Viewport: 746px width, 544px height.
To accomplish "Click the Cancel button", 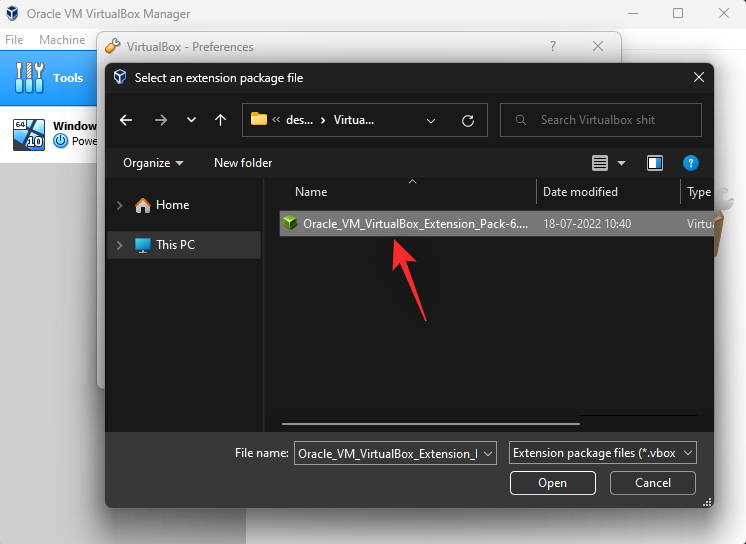I will [653, 483].
